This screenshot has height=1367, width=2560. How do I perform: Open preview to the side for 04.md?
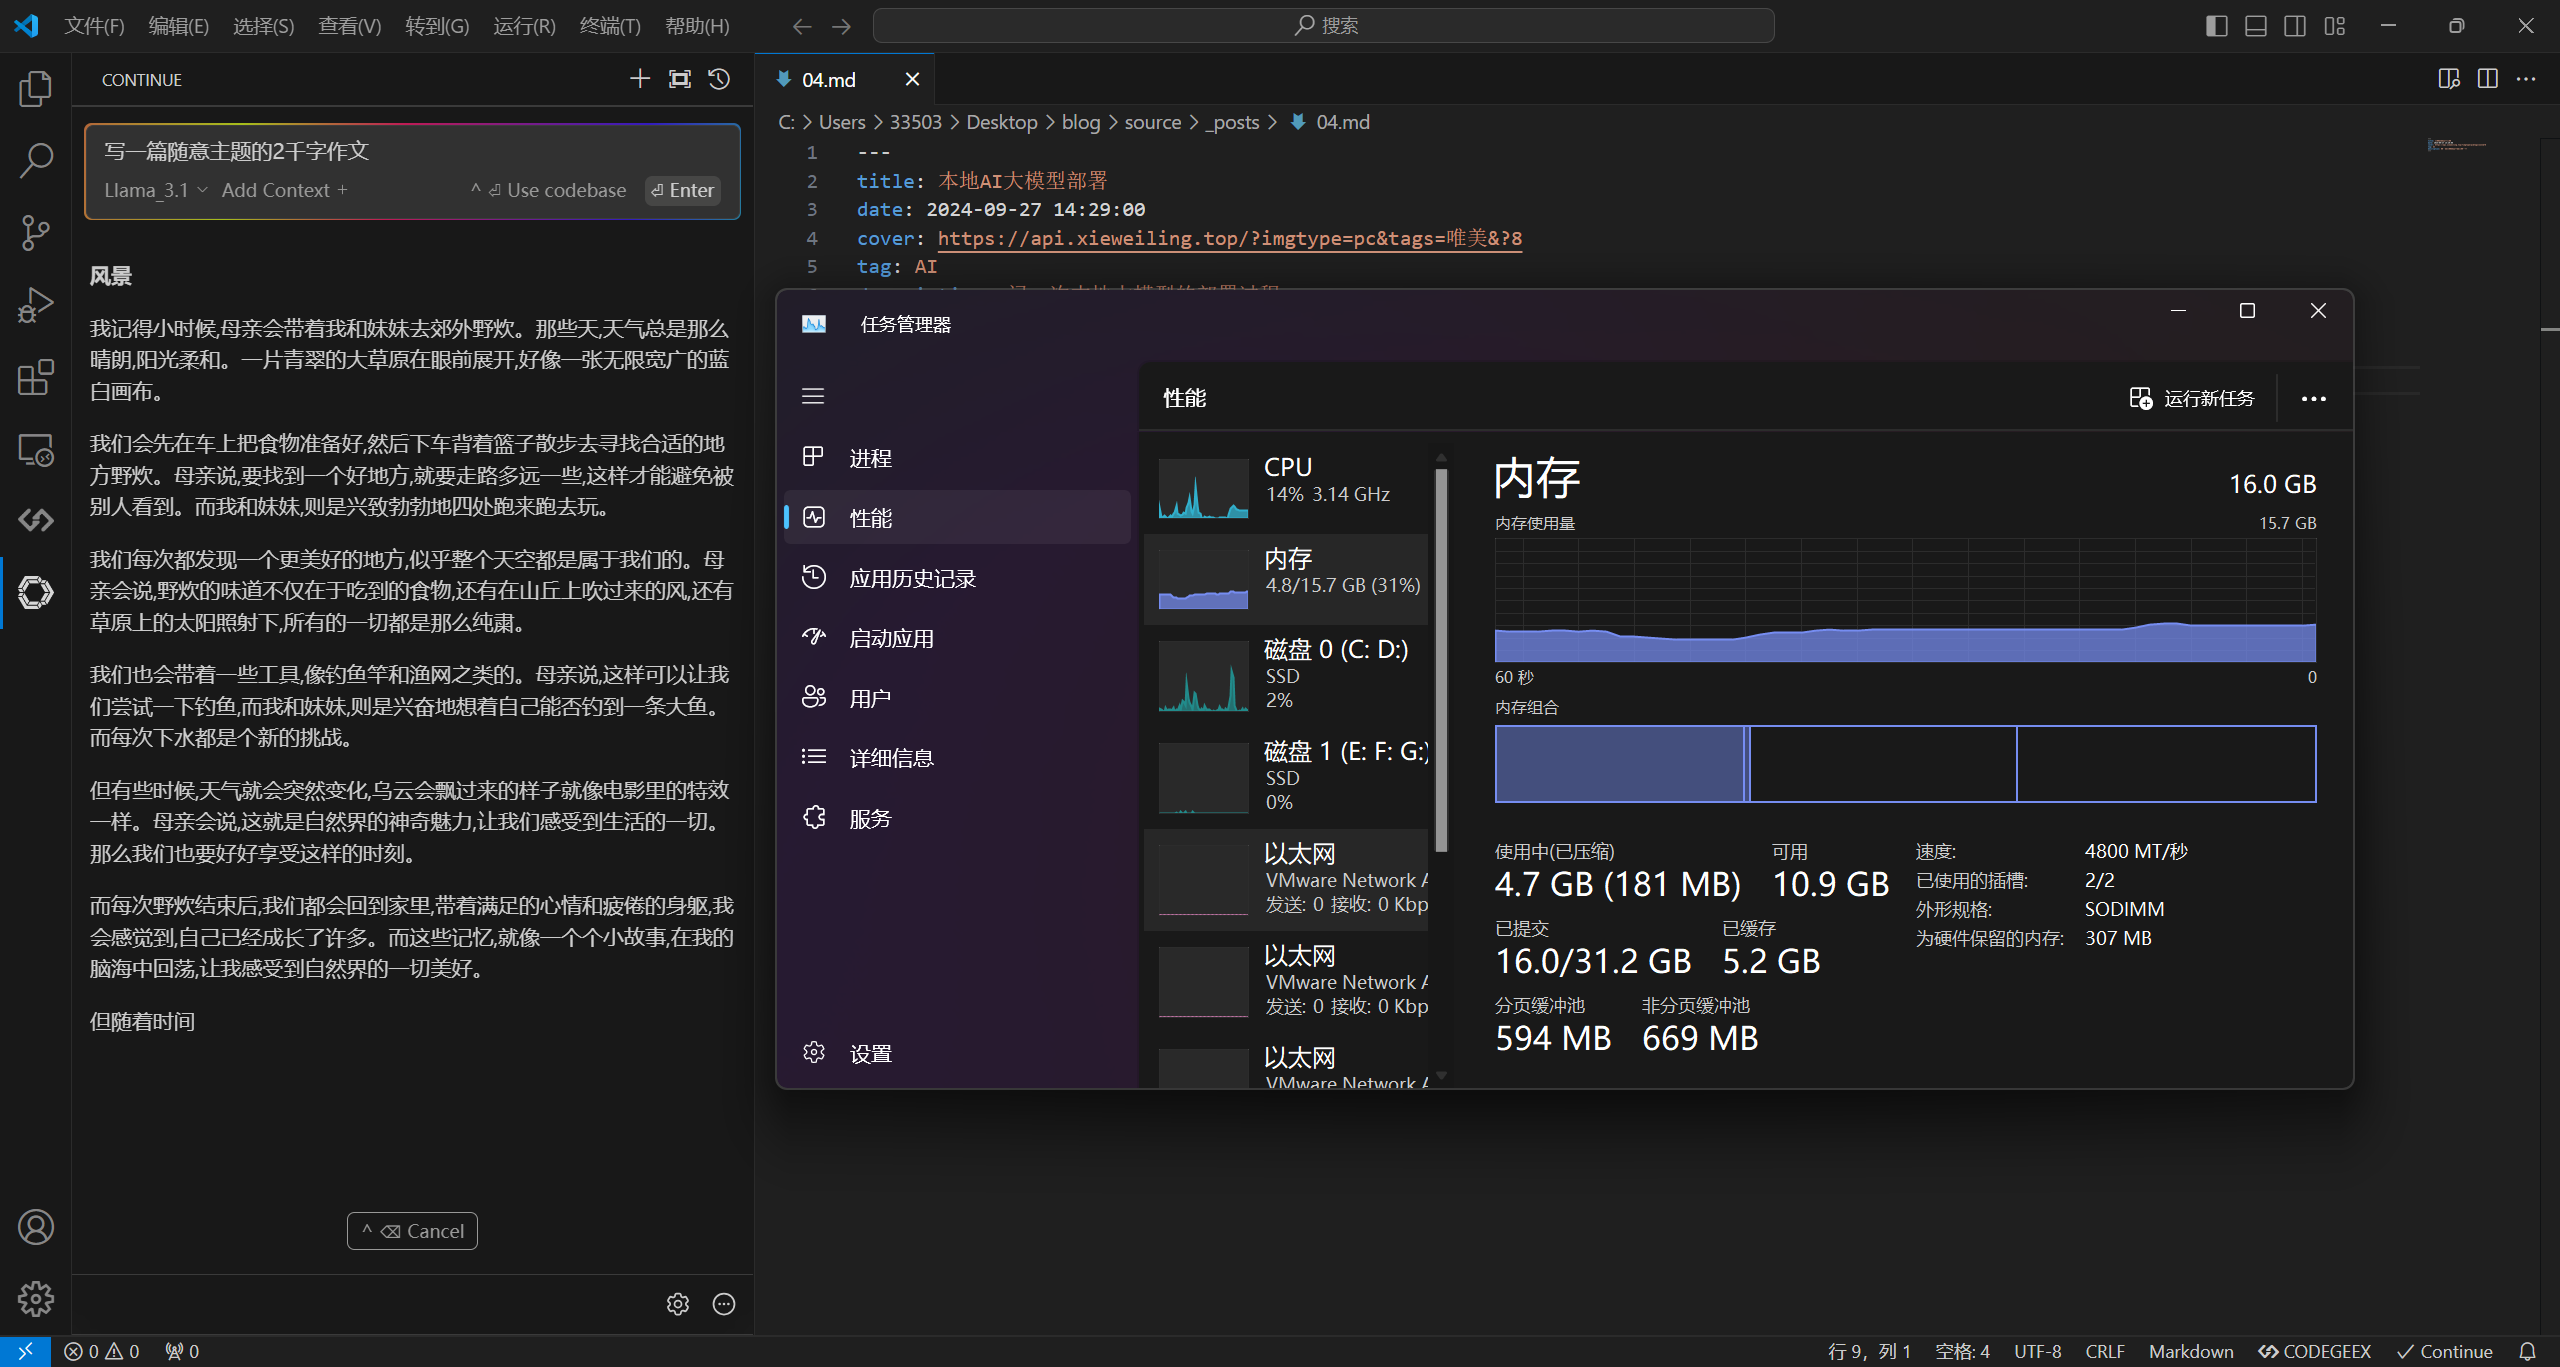(2449, 79)
